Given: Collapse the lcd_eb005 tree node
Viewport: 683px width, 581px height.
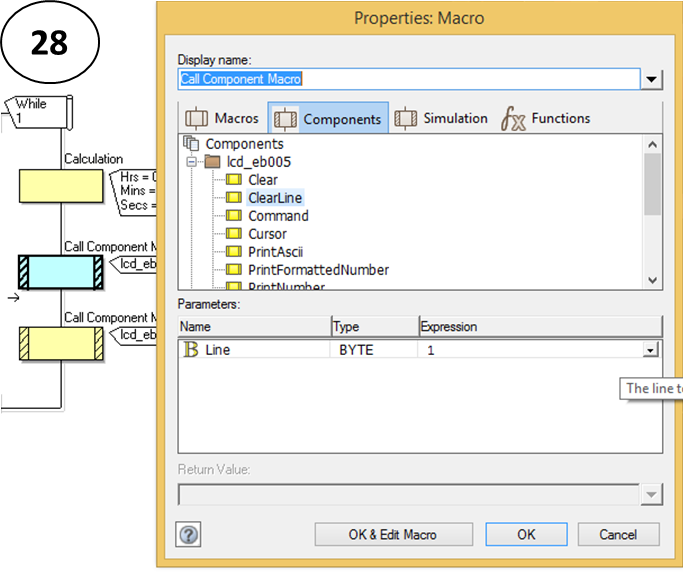Looking at the screenshot, I should 191,162.
